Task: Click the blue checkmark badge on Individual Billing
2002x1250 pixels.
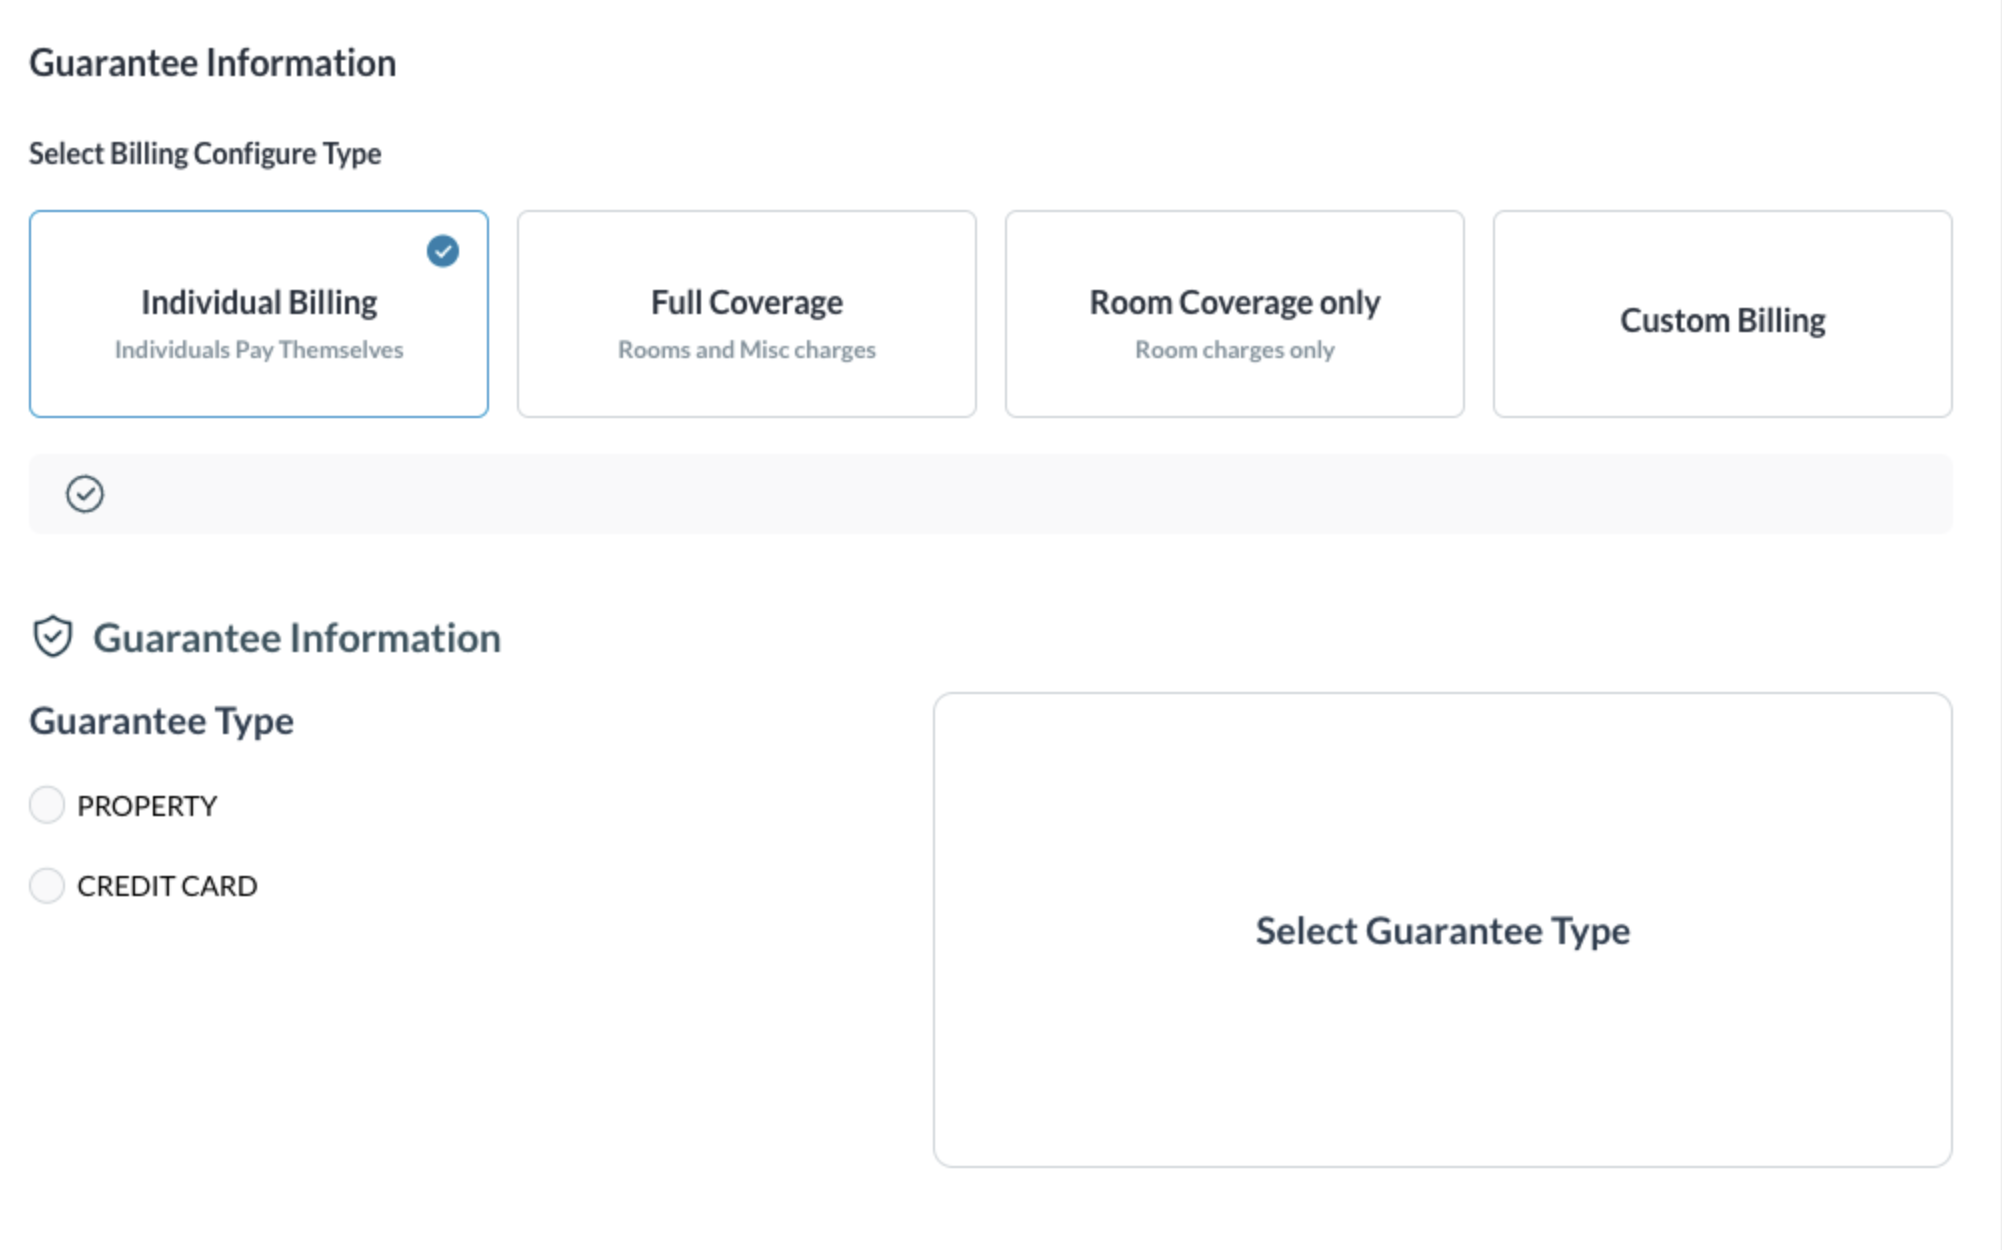Action: (x=443, y=251)
